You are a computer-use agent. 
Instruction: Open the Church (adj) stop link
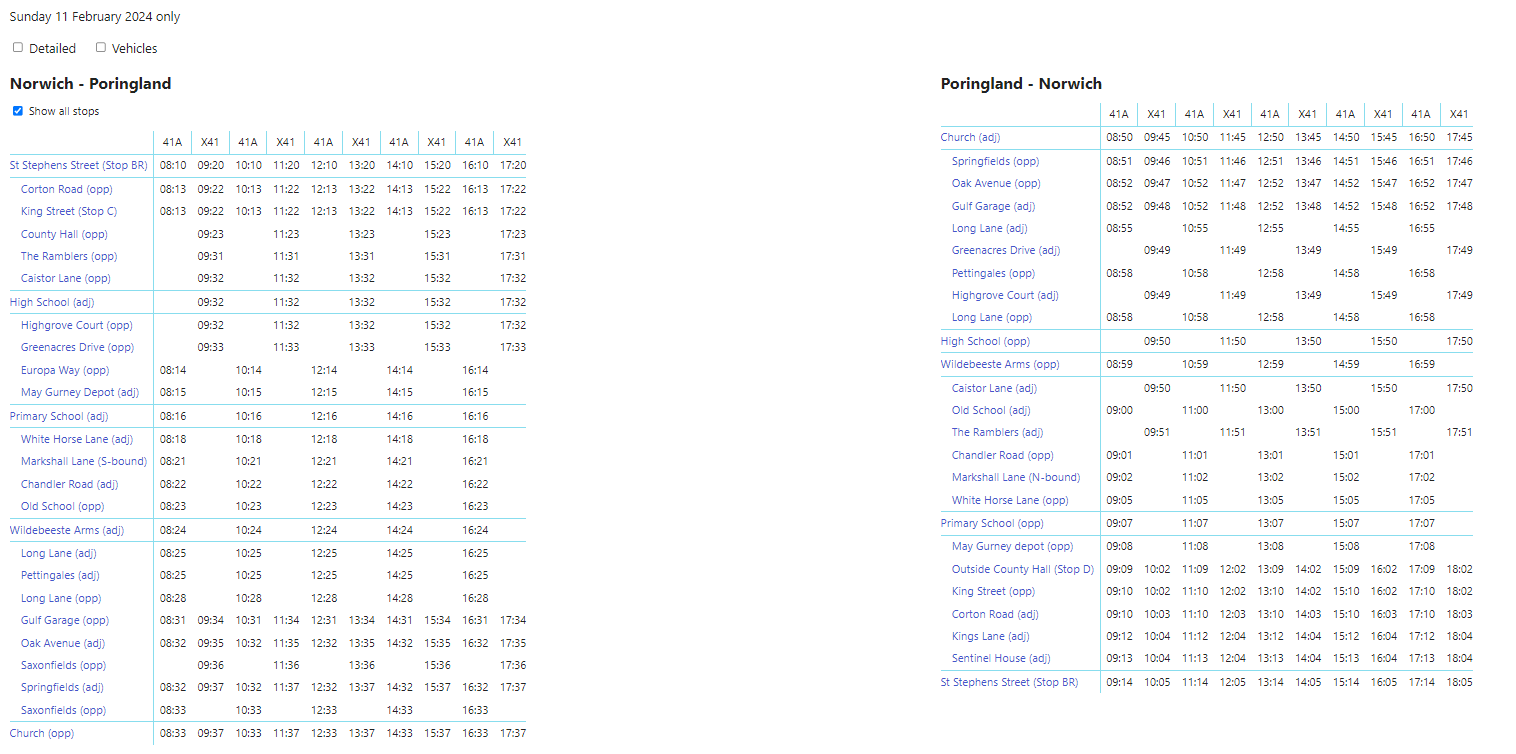(x=970, y=137)
